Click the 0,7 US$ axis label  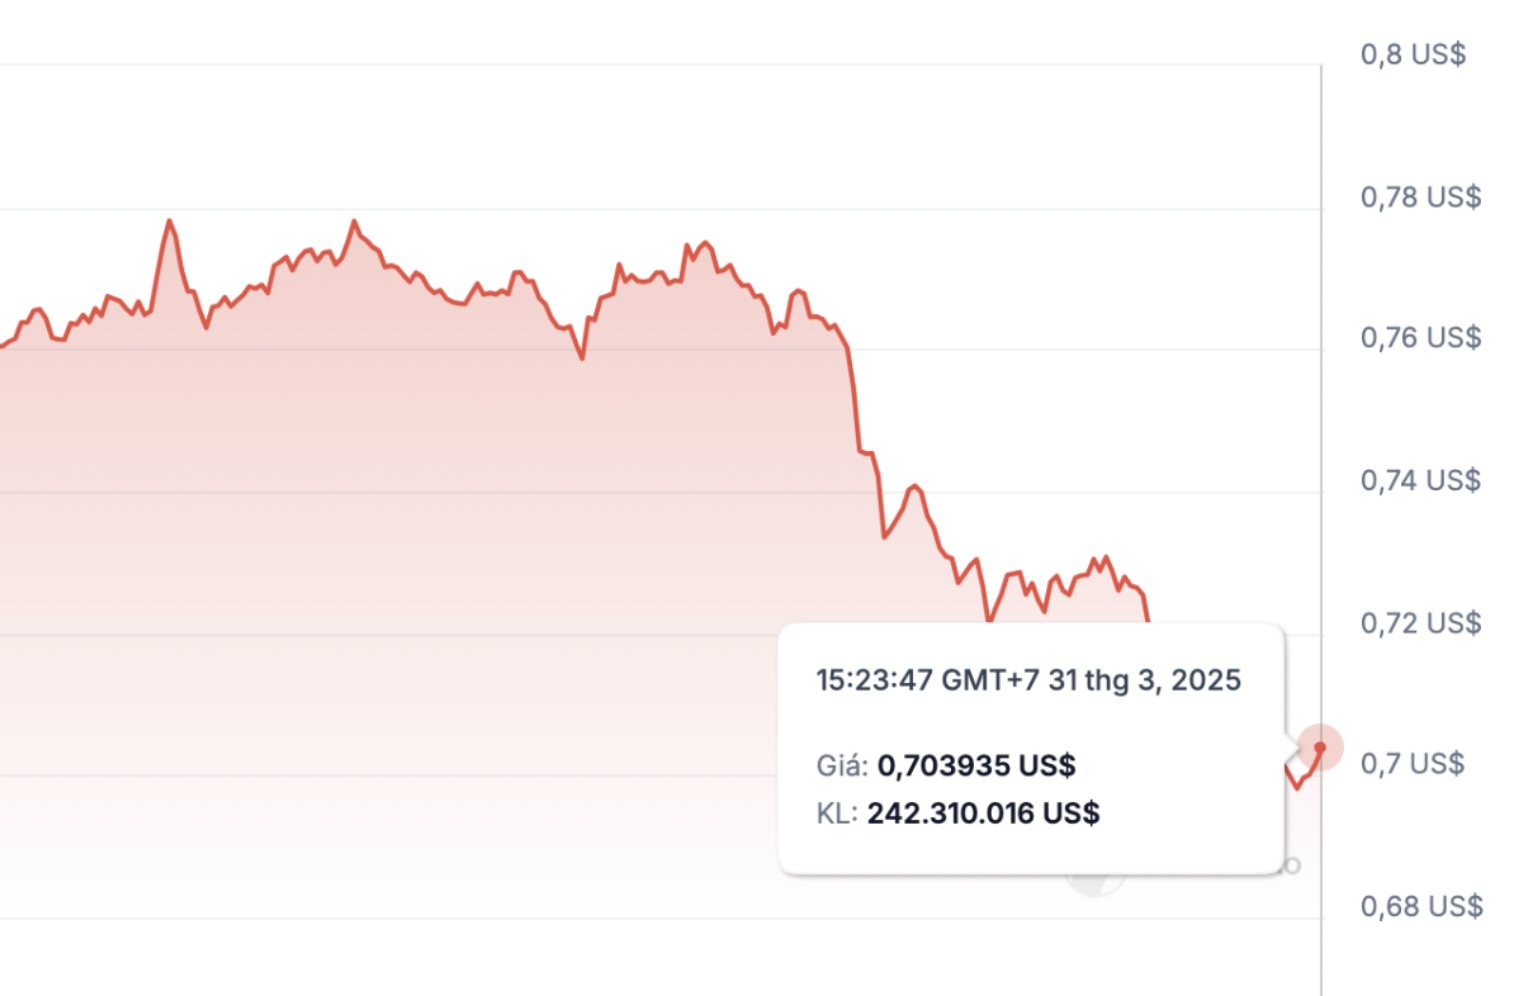coord(1412,764)
